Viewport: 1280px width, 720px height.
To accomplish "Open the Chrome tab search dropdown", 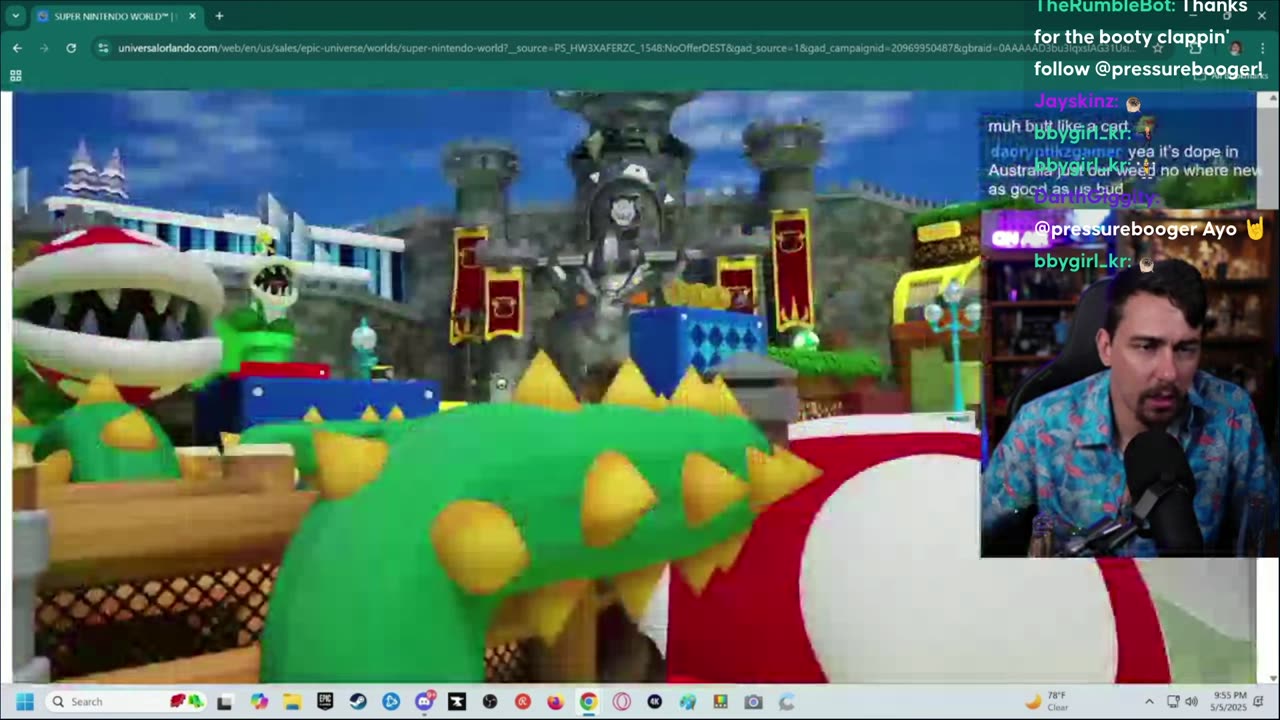I will click(15, 16).
